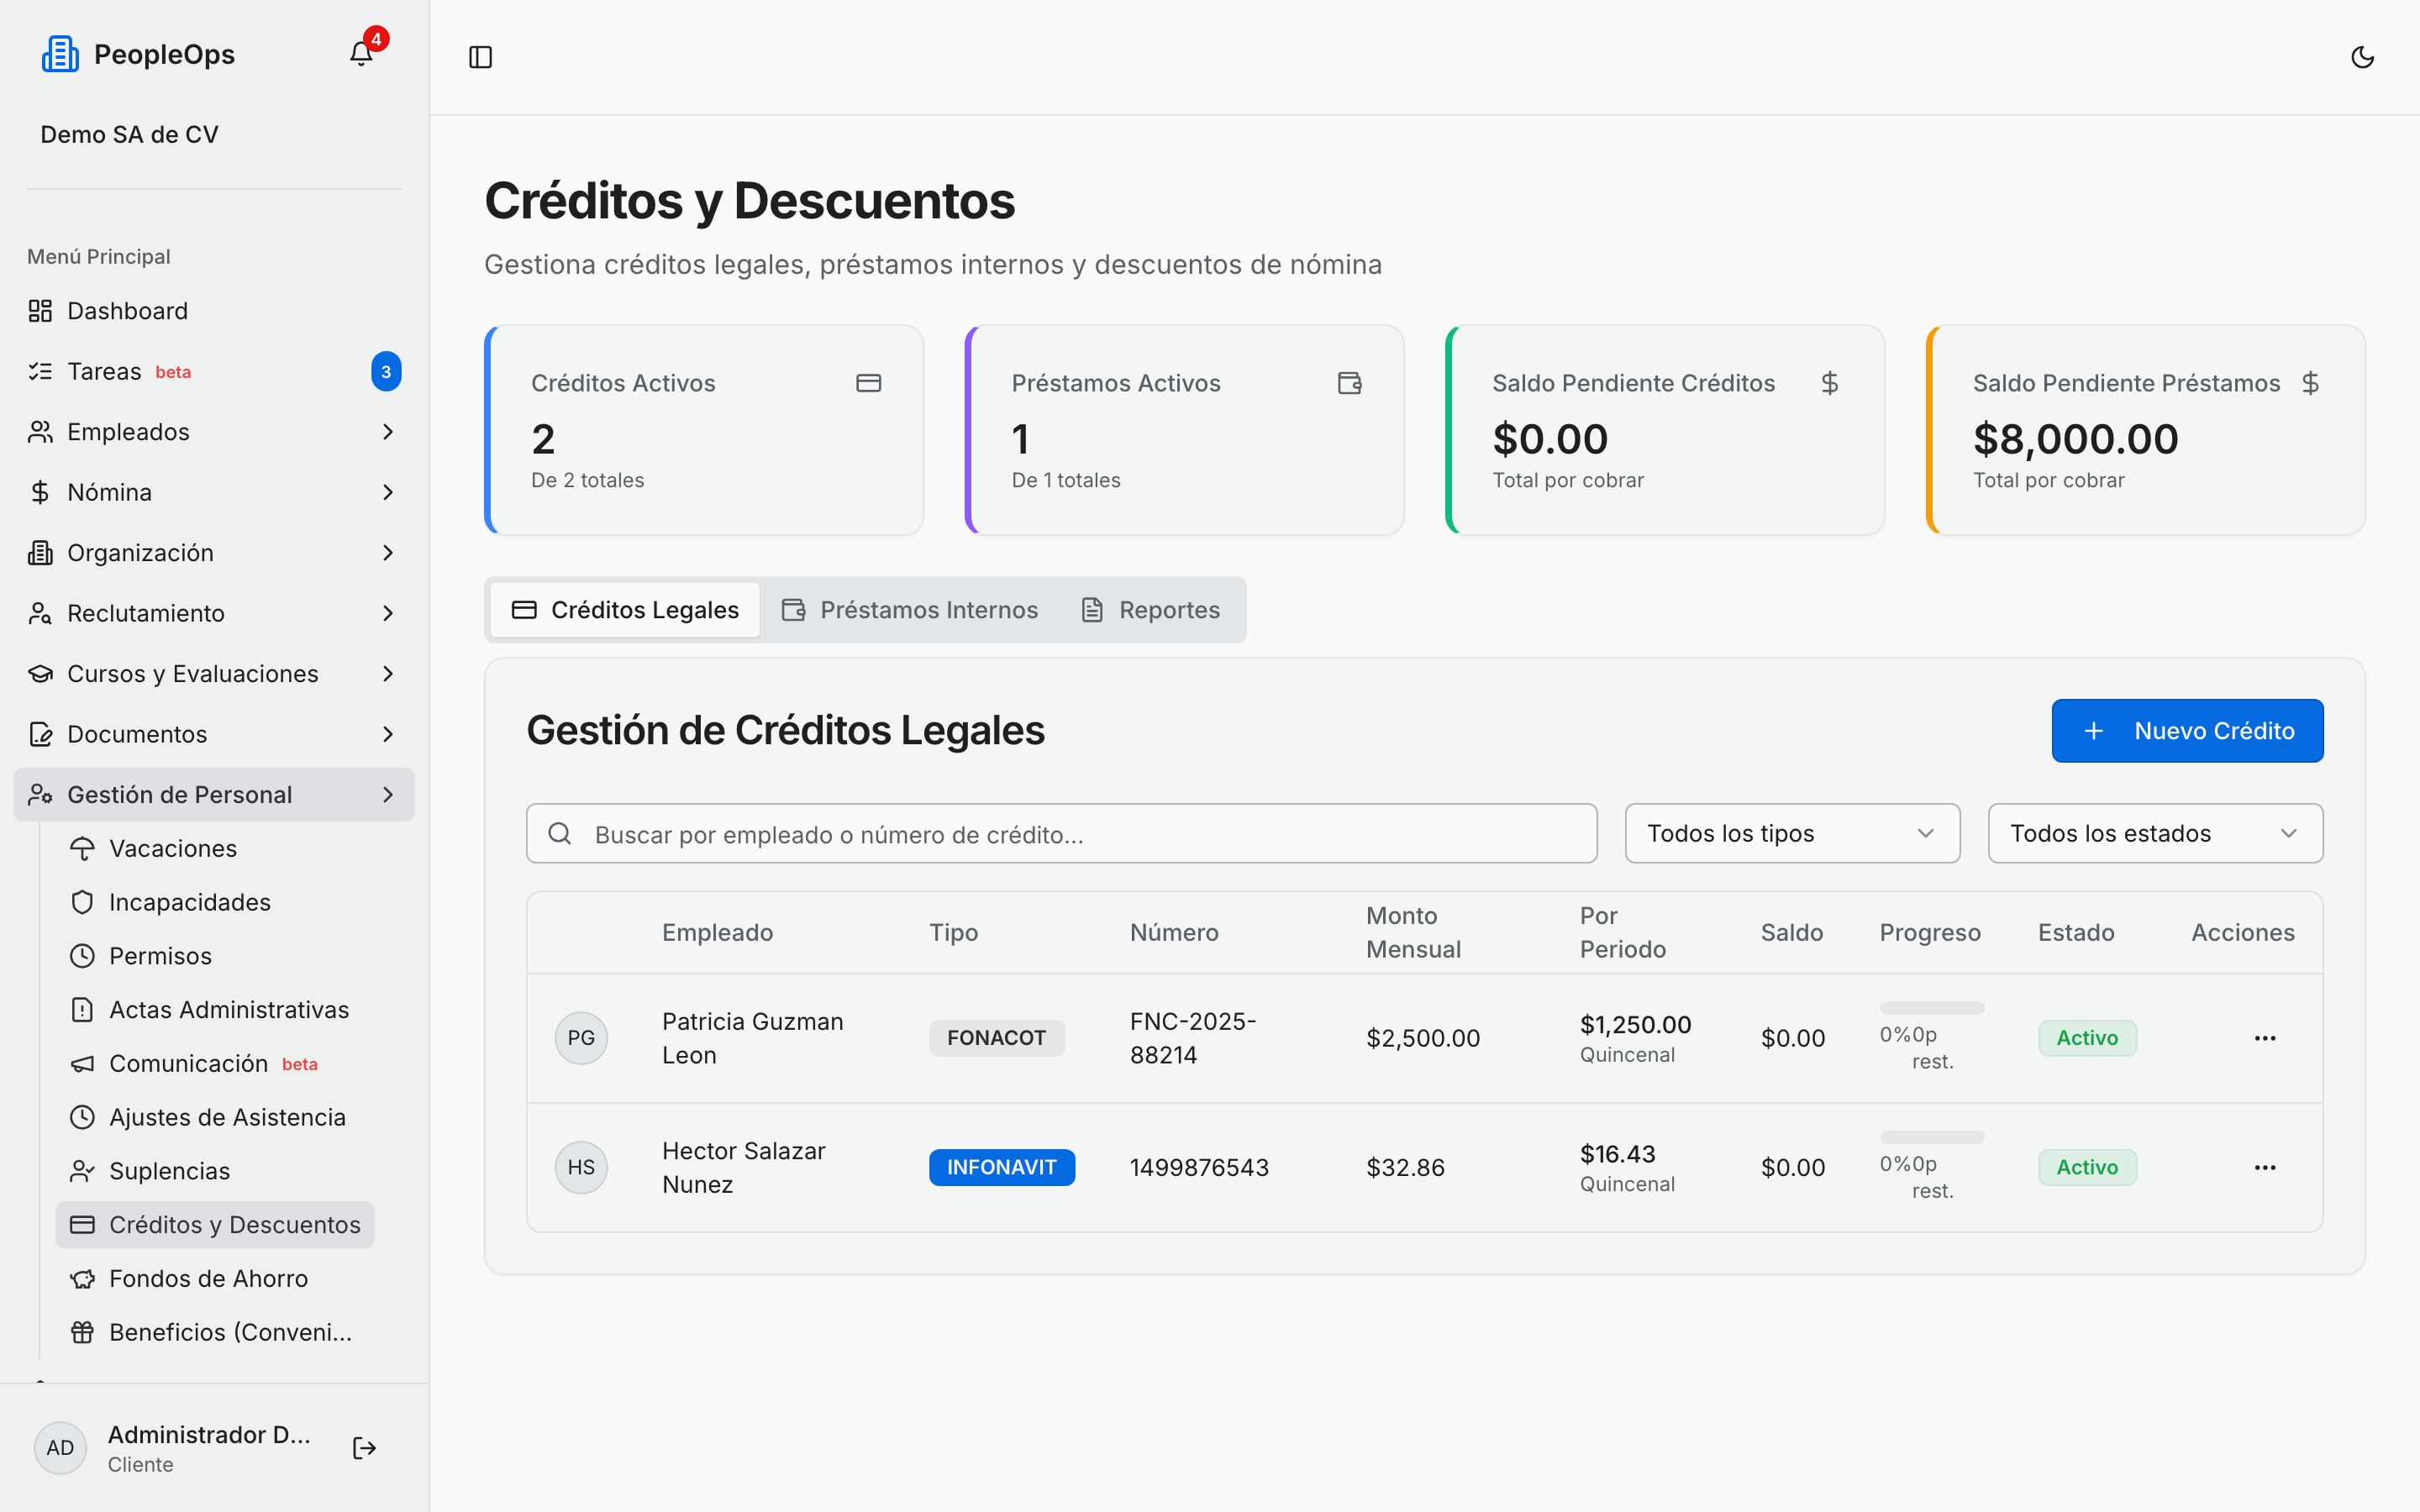Expand the Cursos y Evaluaciones chevron
Viewport: 2420px width, 1512px height.
pos(388,674)
